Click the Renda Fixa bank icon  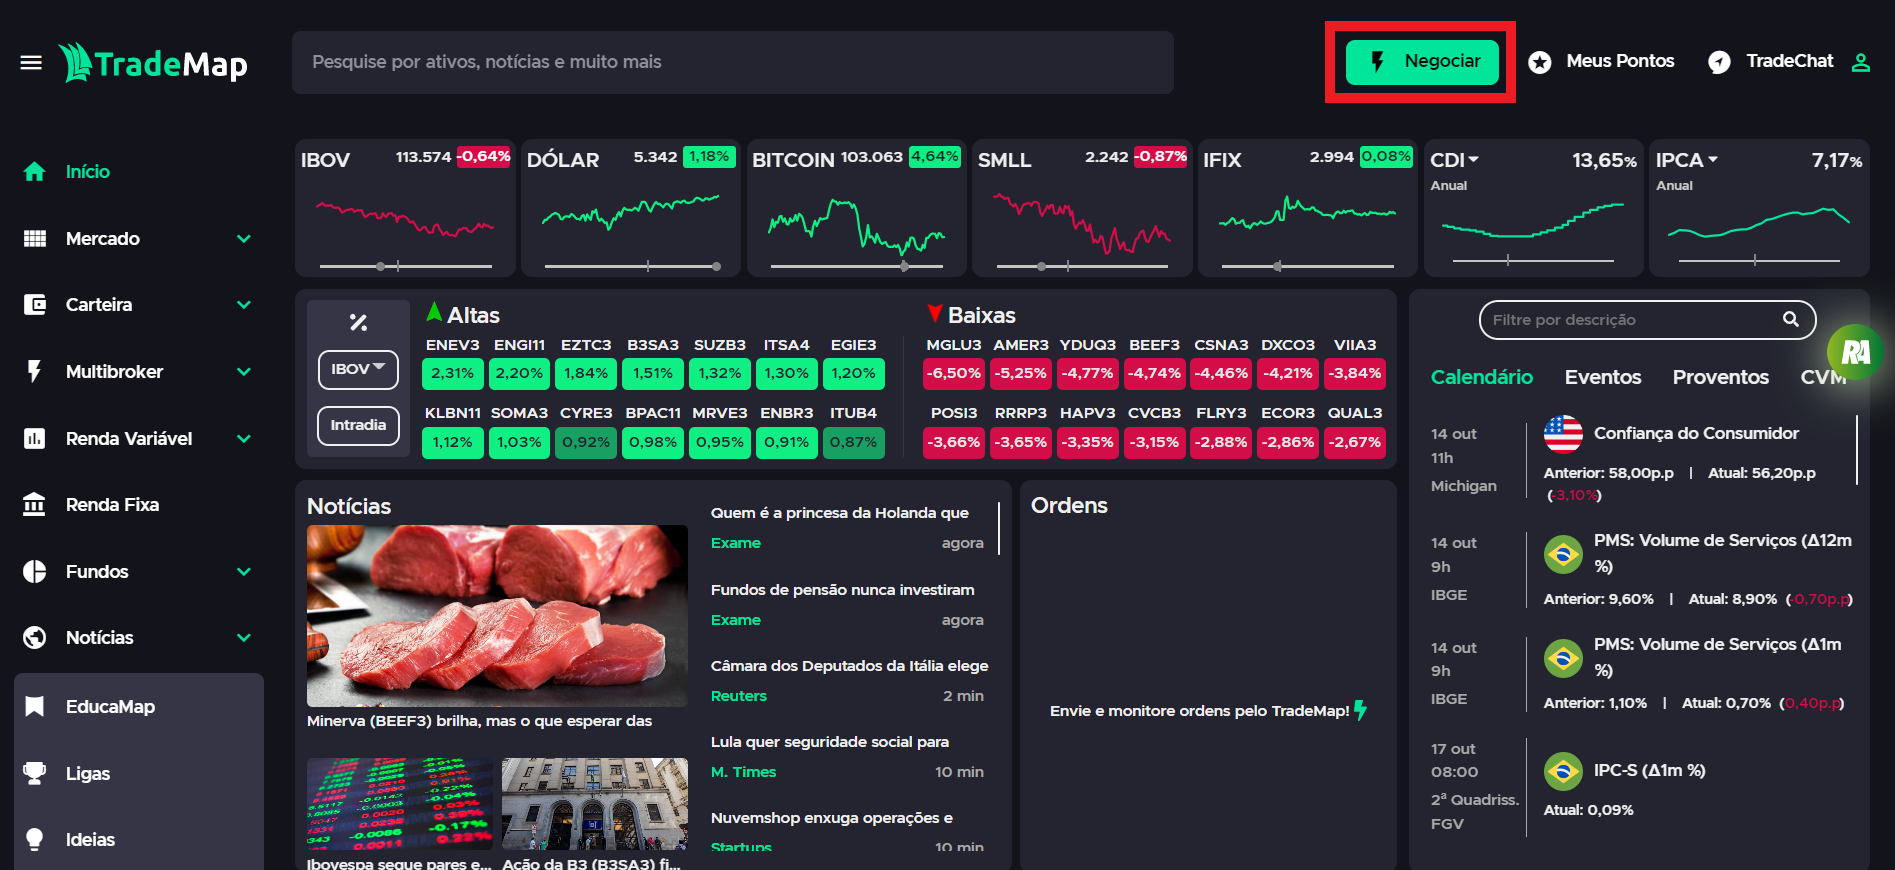[35, 505]
